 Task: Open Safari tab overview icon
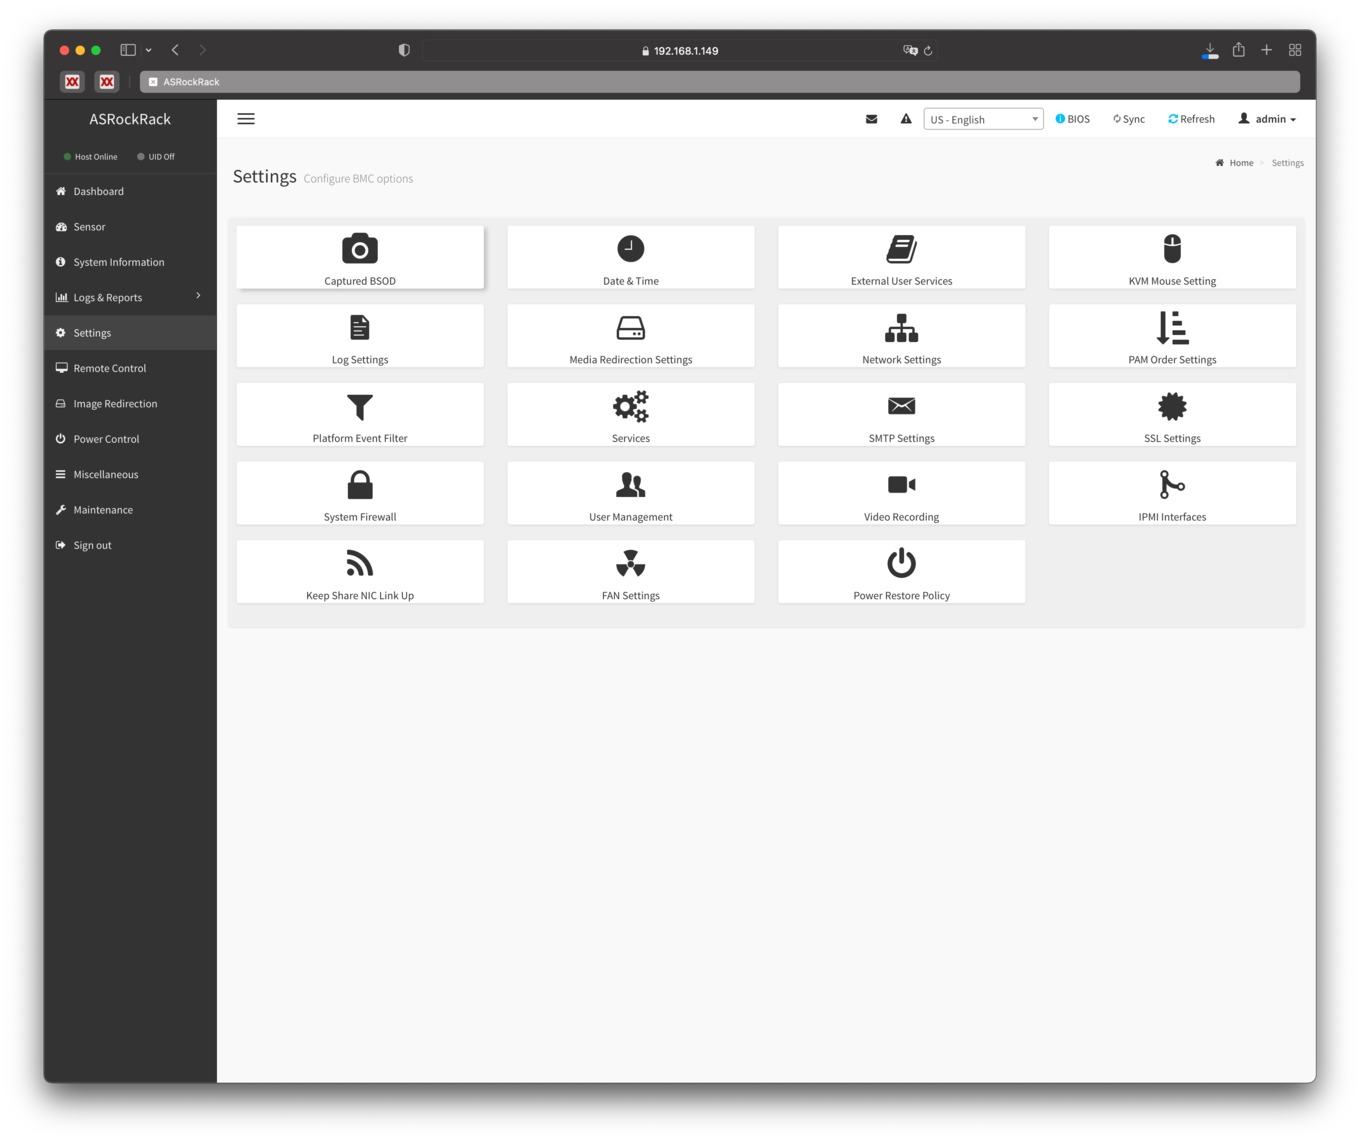click(1295, 50)
